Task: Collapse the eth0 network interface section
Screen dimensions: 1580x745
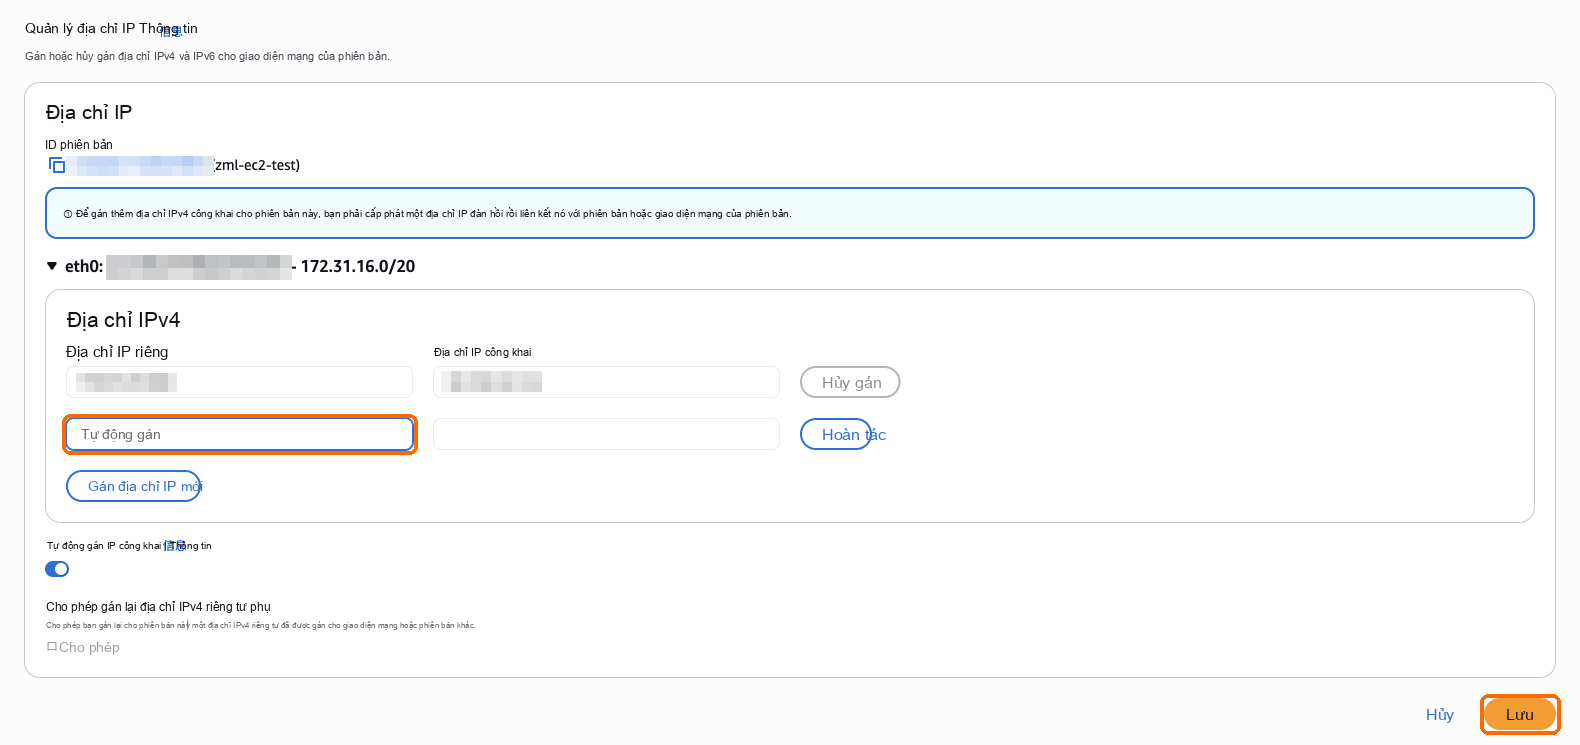Action: pos(52,266)
